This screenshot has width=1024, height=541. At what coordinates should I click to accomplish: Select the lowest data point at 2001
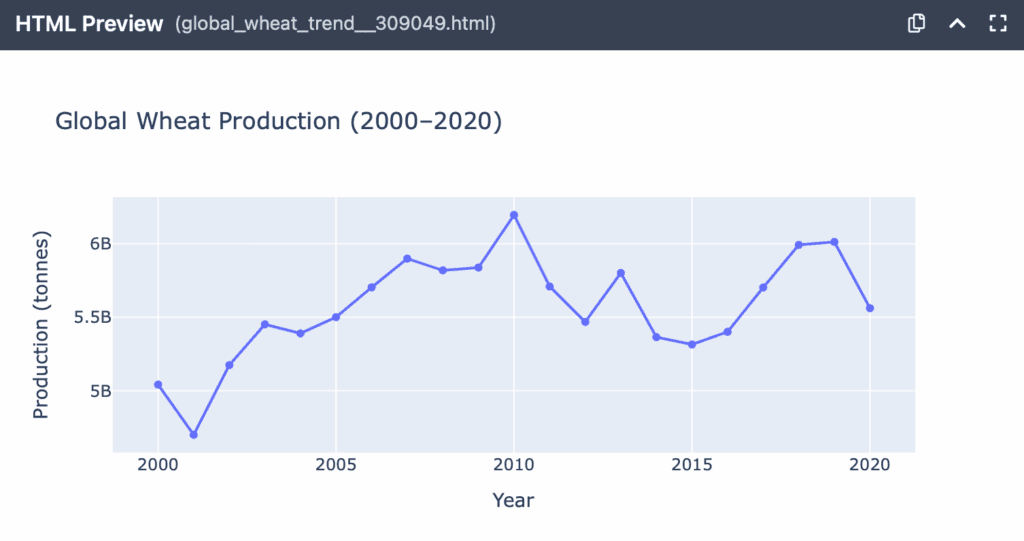(x=194, y=435)
